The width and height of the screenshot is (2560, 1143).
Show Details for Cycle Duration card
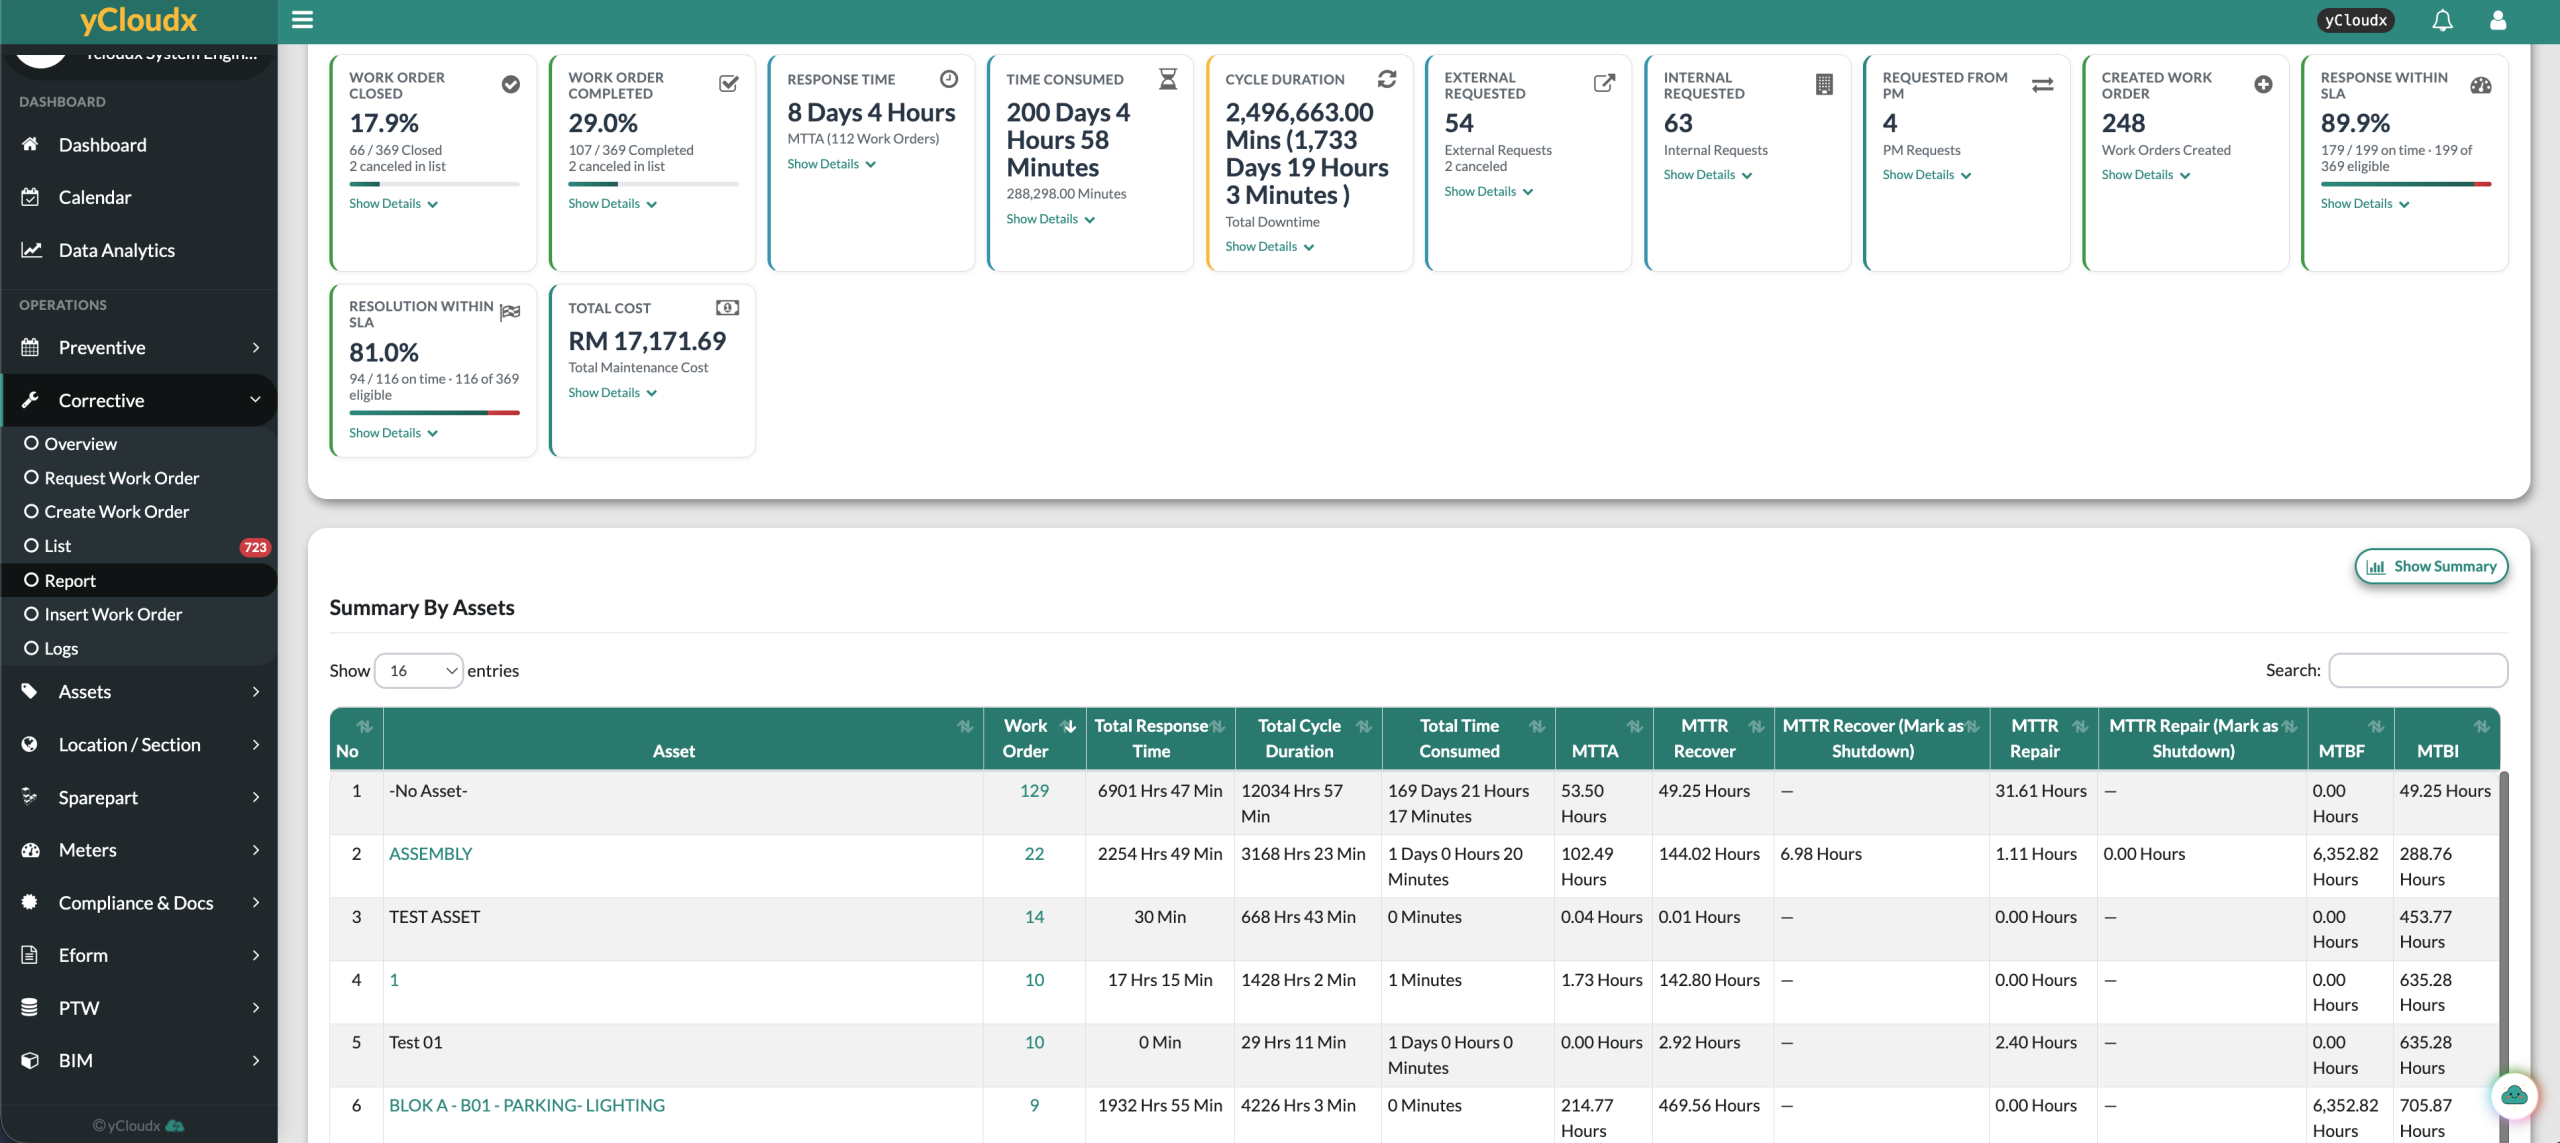coord(1269,247)
